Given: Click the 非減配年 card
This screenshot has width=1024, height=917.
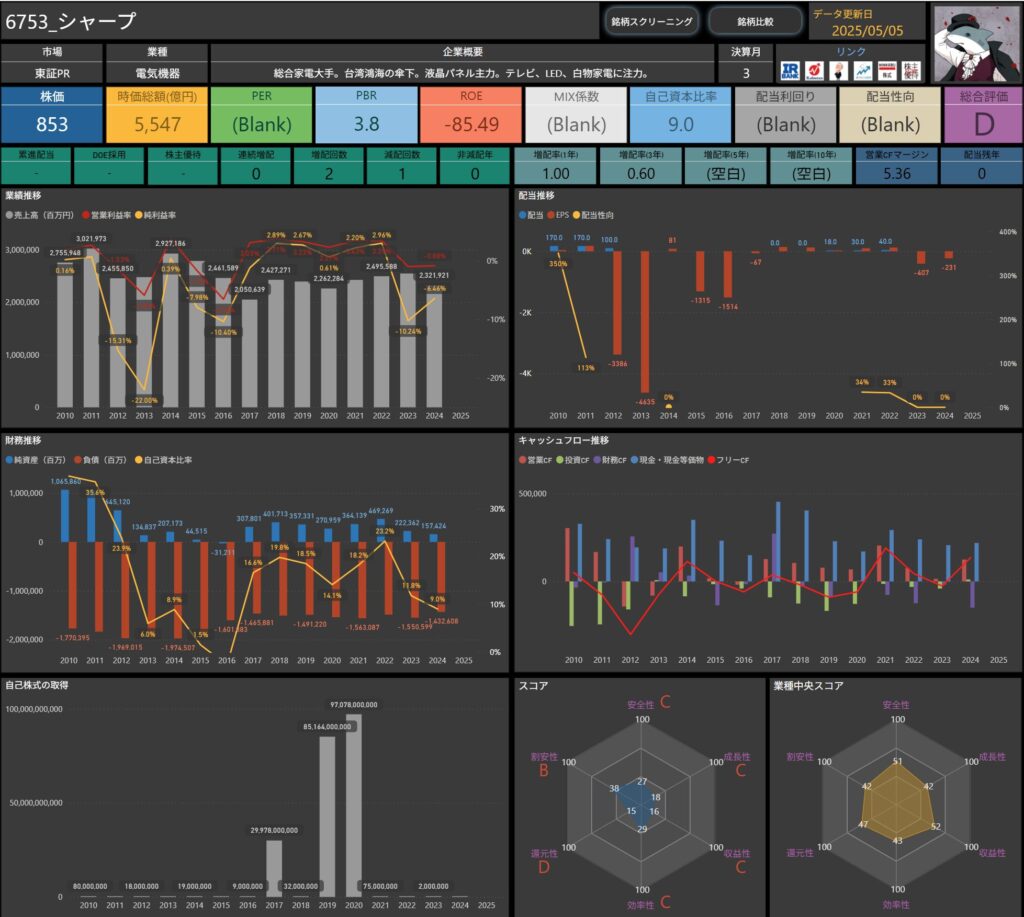Looking at the screenshot, I should coord(475,166).
